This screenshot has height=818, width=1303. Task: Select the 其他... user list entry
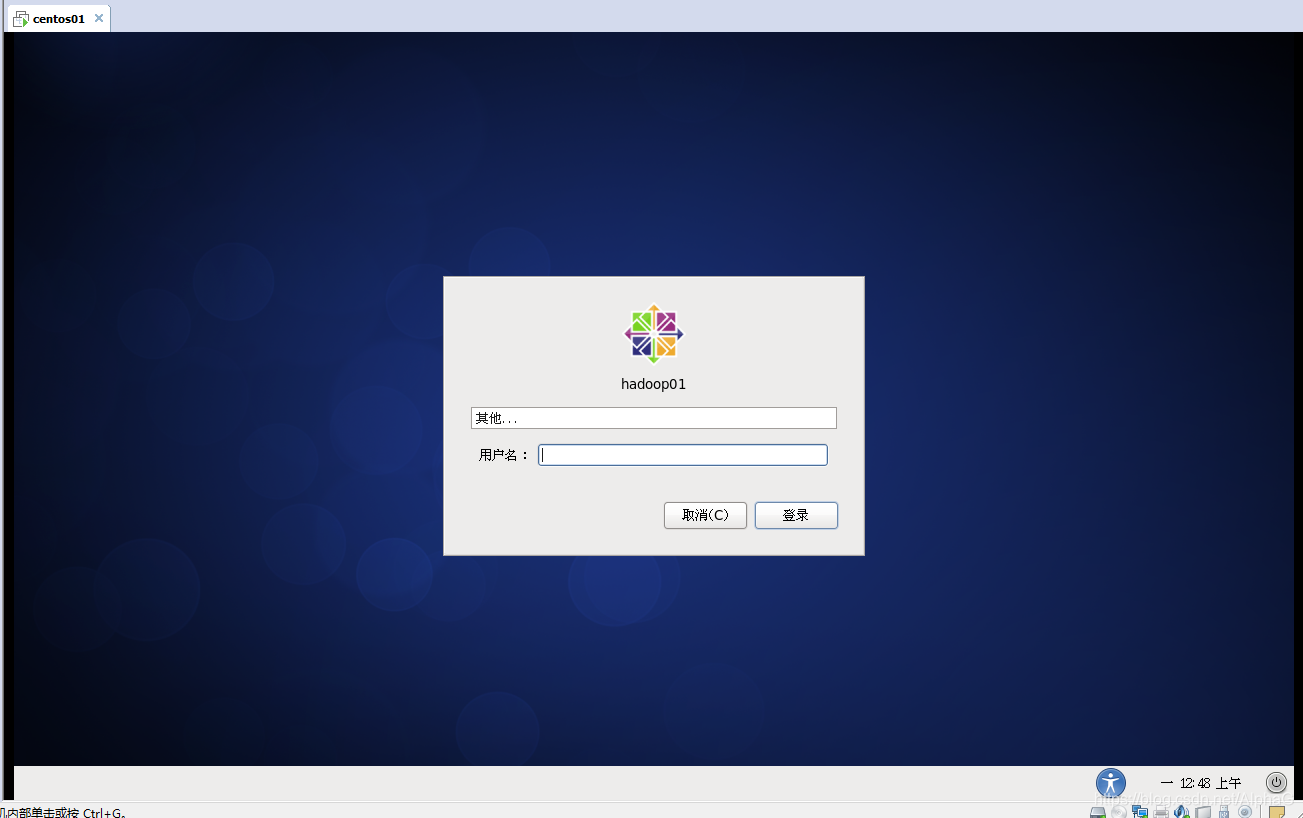point(654,418)
